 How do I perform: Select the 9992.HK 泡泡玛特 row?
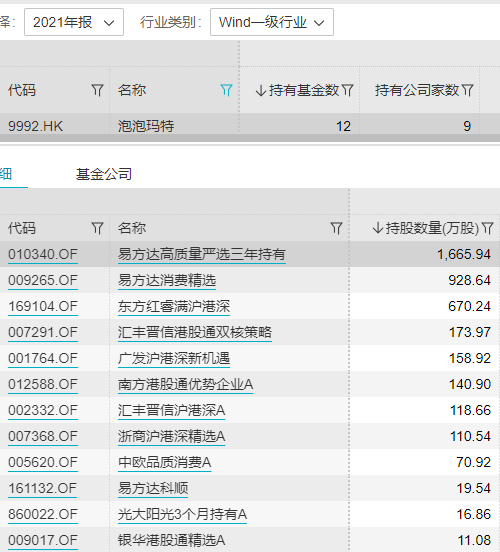tap(250, 126)
